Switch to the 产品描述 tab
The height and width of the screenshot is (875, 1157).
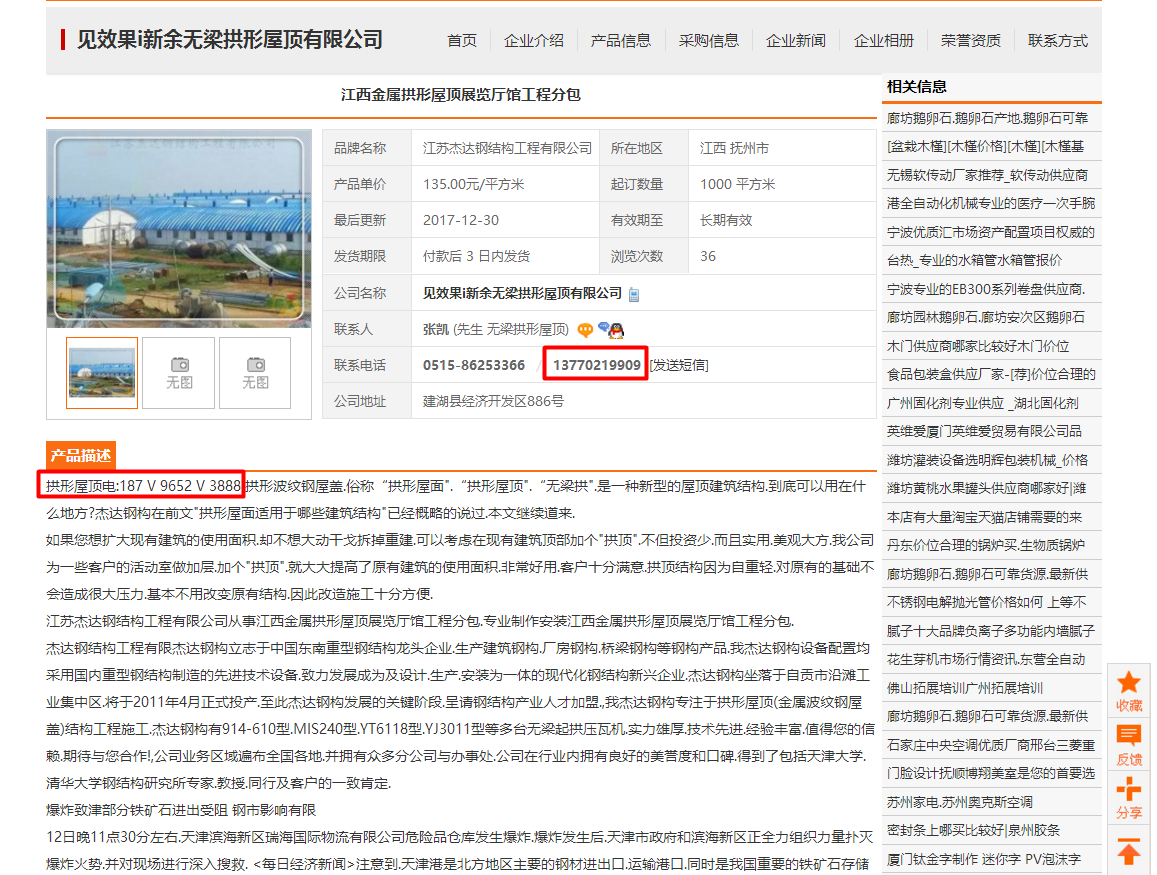coord(81,455)
